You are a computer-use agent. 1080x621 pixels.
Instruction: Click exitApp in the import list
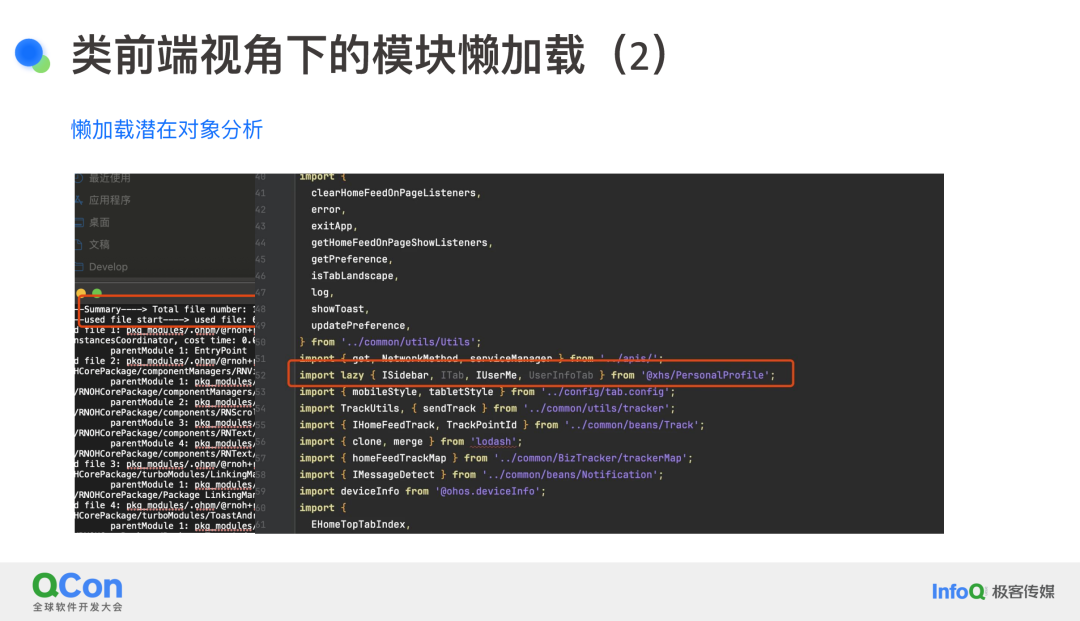(331, 226)
